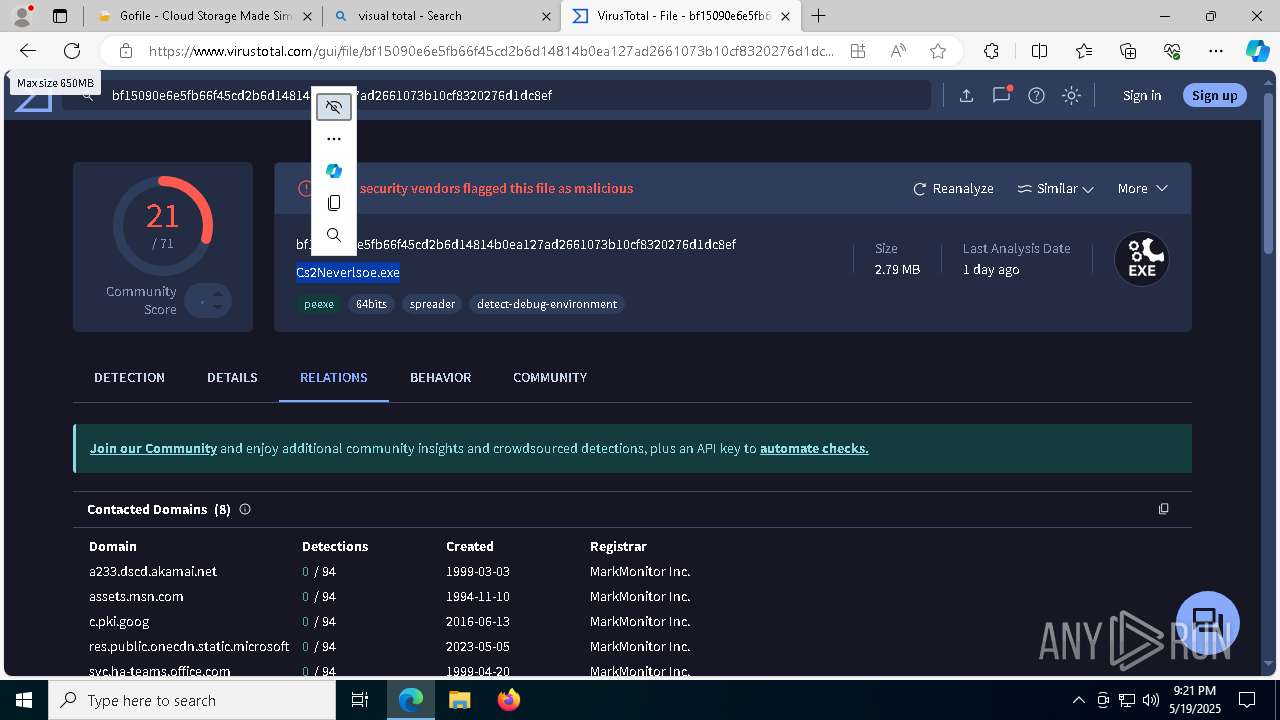Hide the mini selection menu via crossed-eye icon
Screen dimensions: 1280x720
coord(334,107)
